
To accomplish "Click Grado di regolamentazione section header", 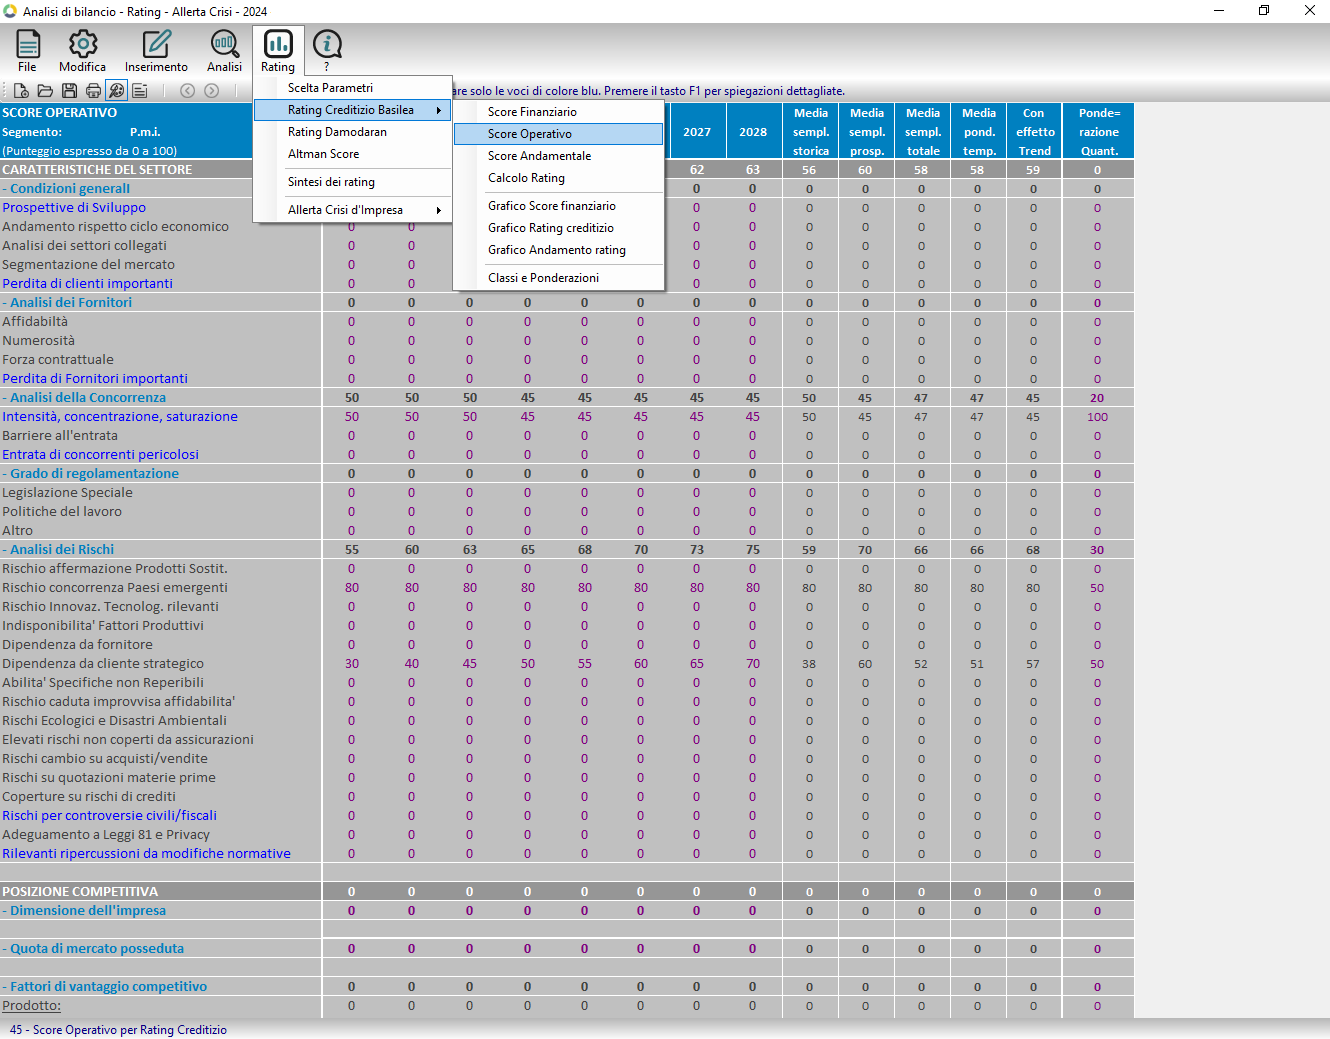I will pyautogui.click(x=90, y=474).
